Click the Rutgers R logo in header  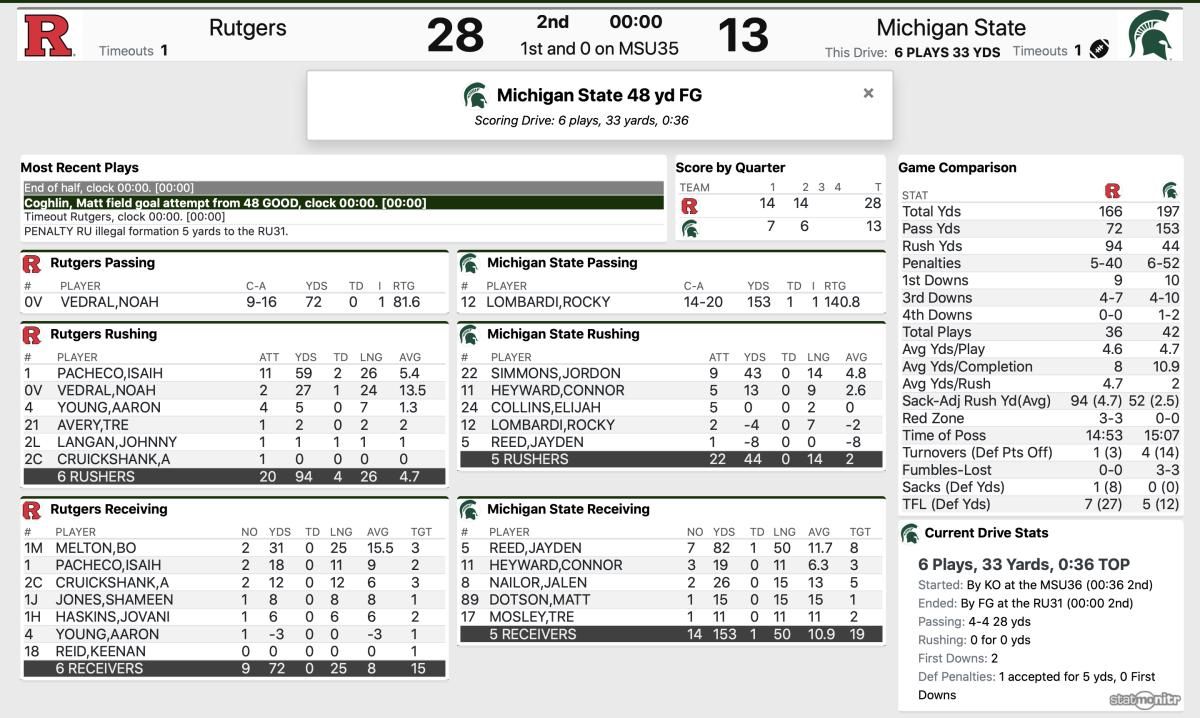coord(48,35)
